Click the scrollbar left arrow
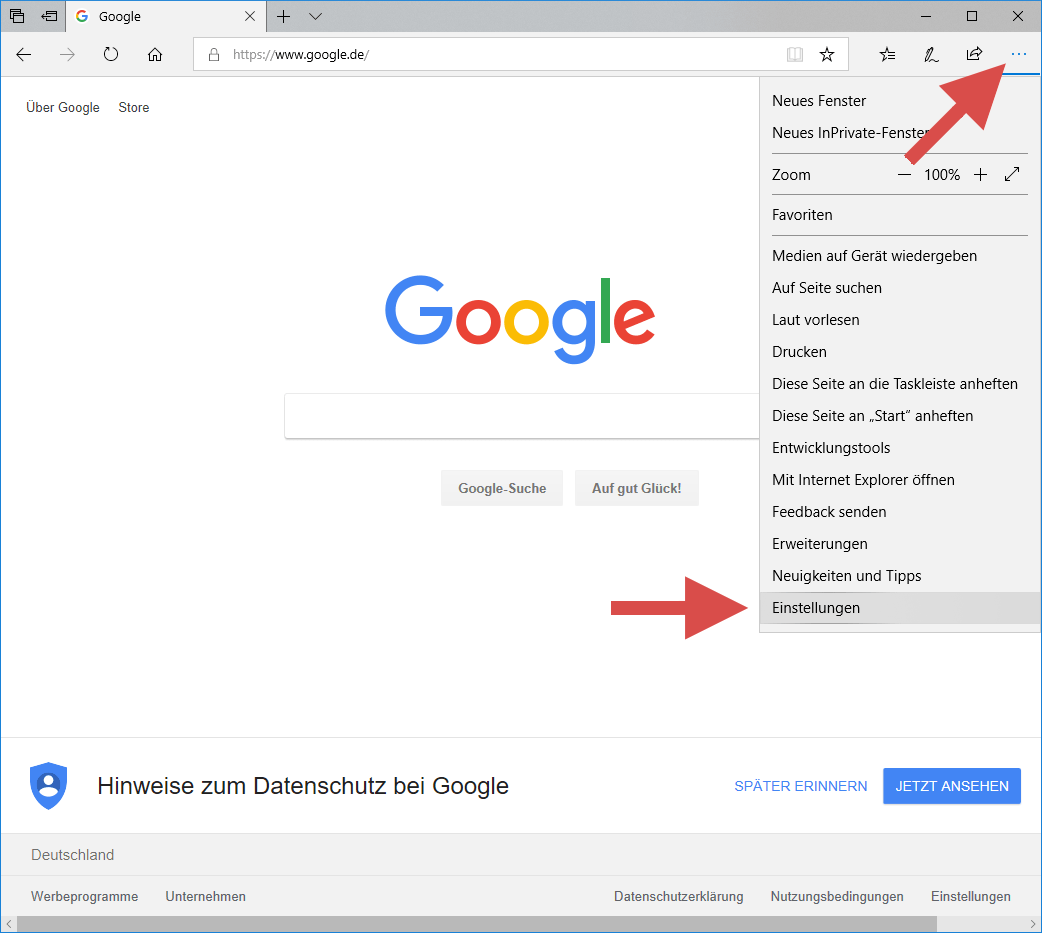Image resolution: width=1042 pixels, height=933 pixels. coord(9,924)
